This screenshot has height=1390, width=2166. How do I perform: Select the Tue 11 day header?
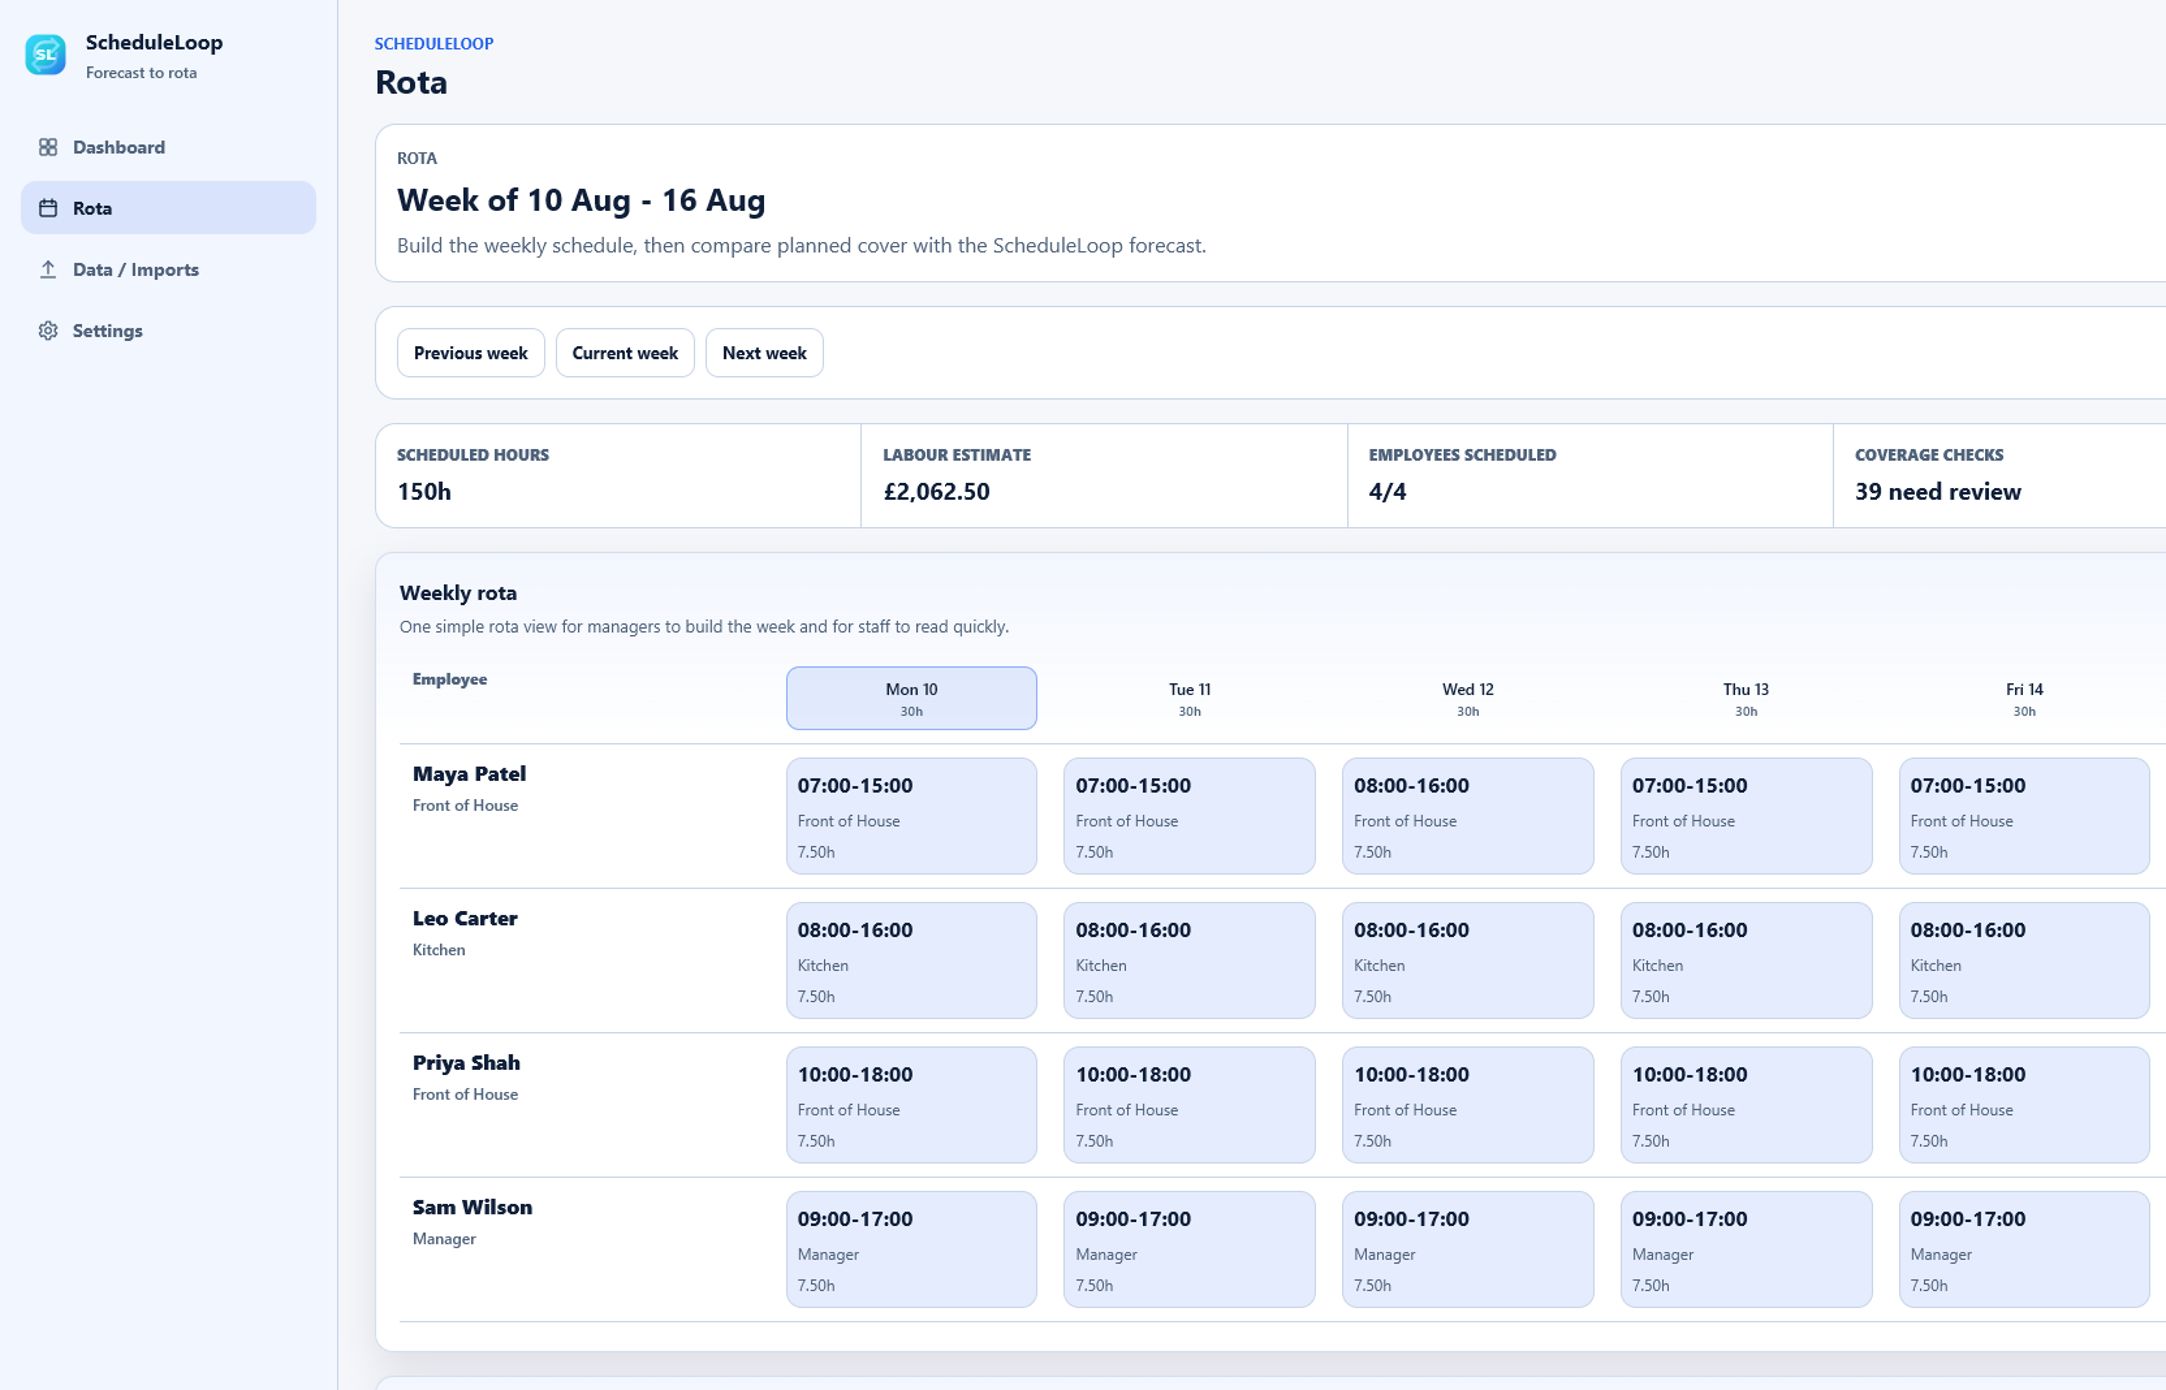click(x=1189, y=698)
